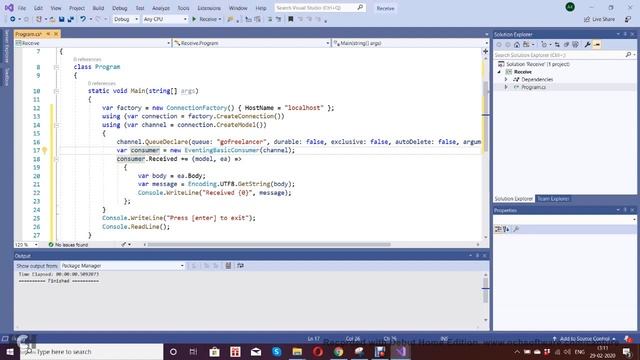Collapse the Main method code block
640x360 pixels.
pos(56,91)
